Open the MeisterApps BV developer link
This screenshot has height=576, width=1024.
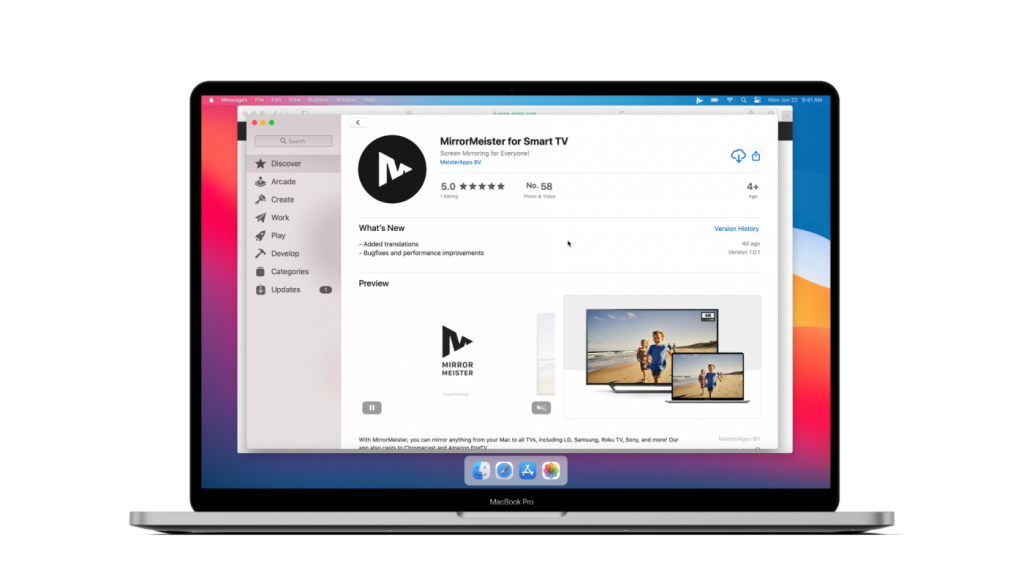pyautogui.click(x=460, y=162)
